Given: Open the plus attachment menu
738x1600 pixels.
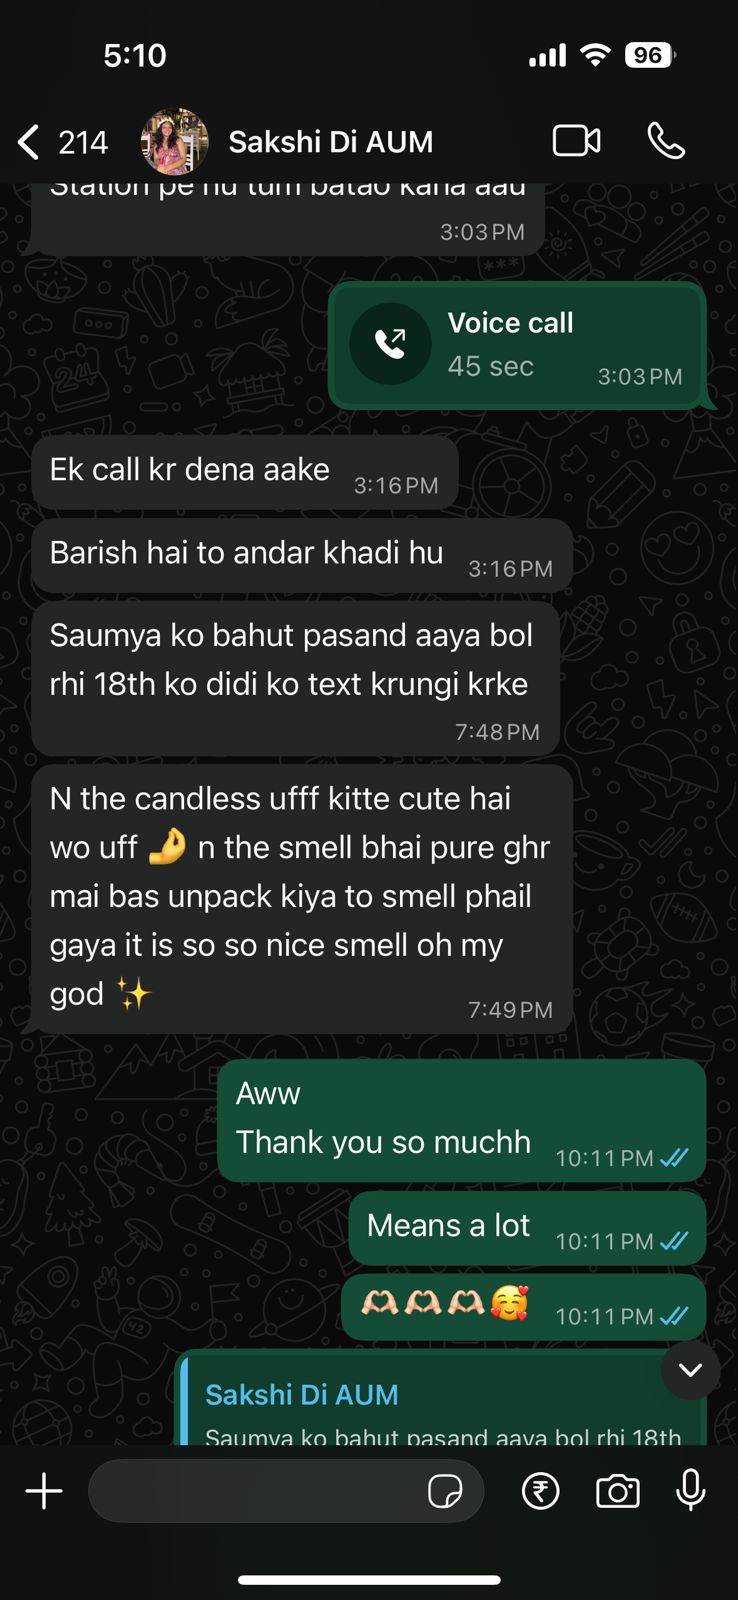Looking at the screenshot, I should [x=44, y=1491].
